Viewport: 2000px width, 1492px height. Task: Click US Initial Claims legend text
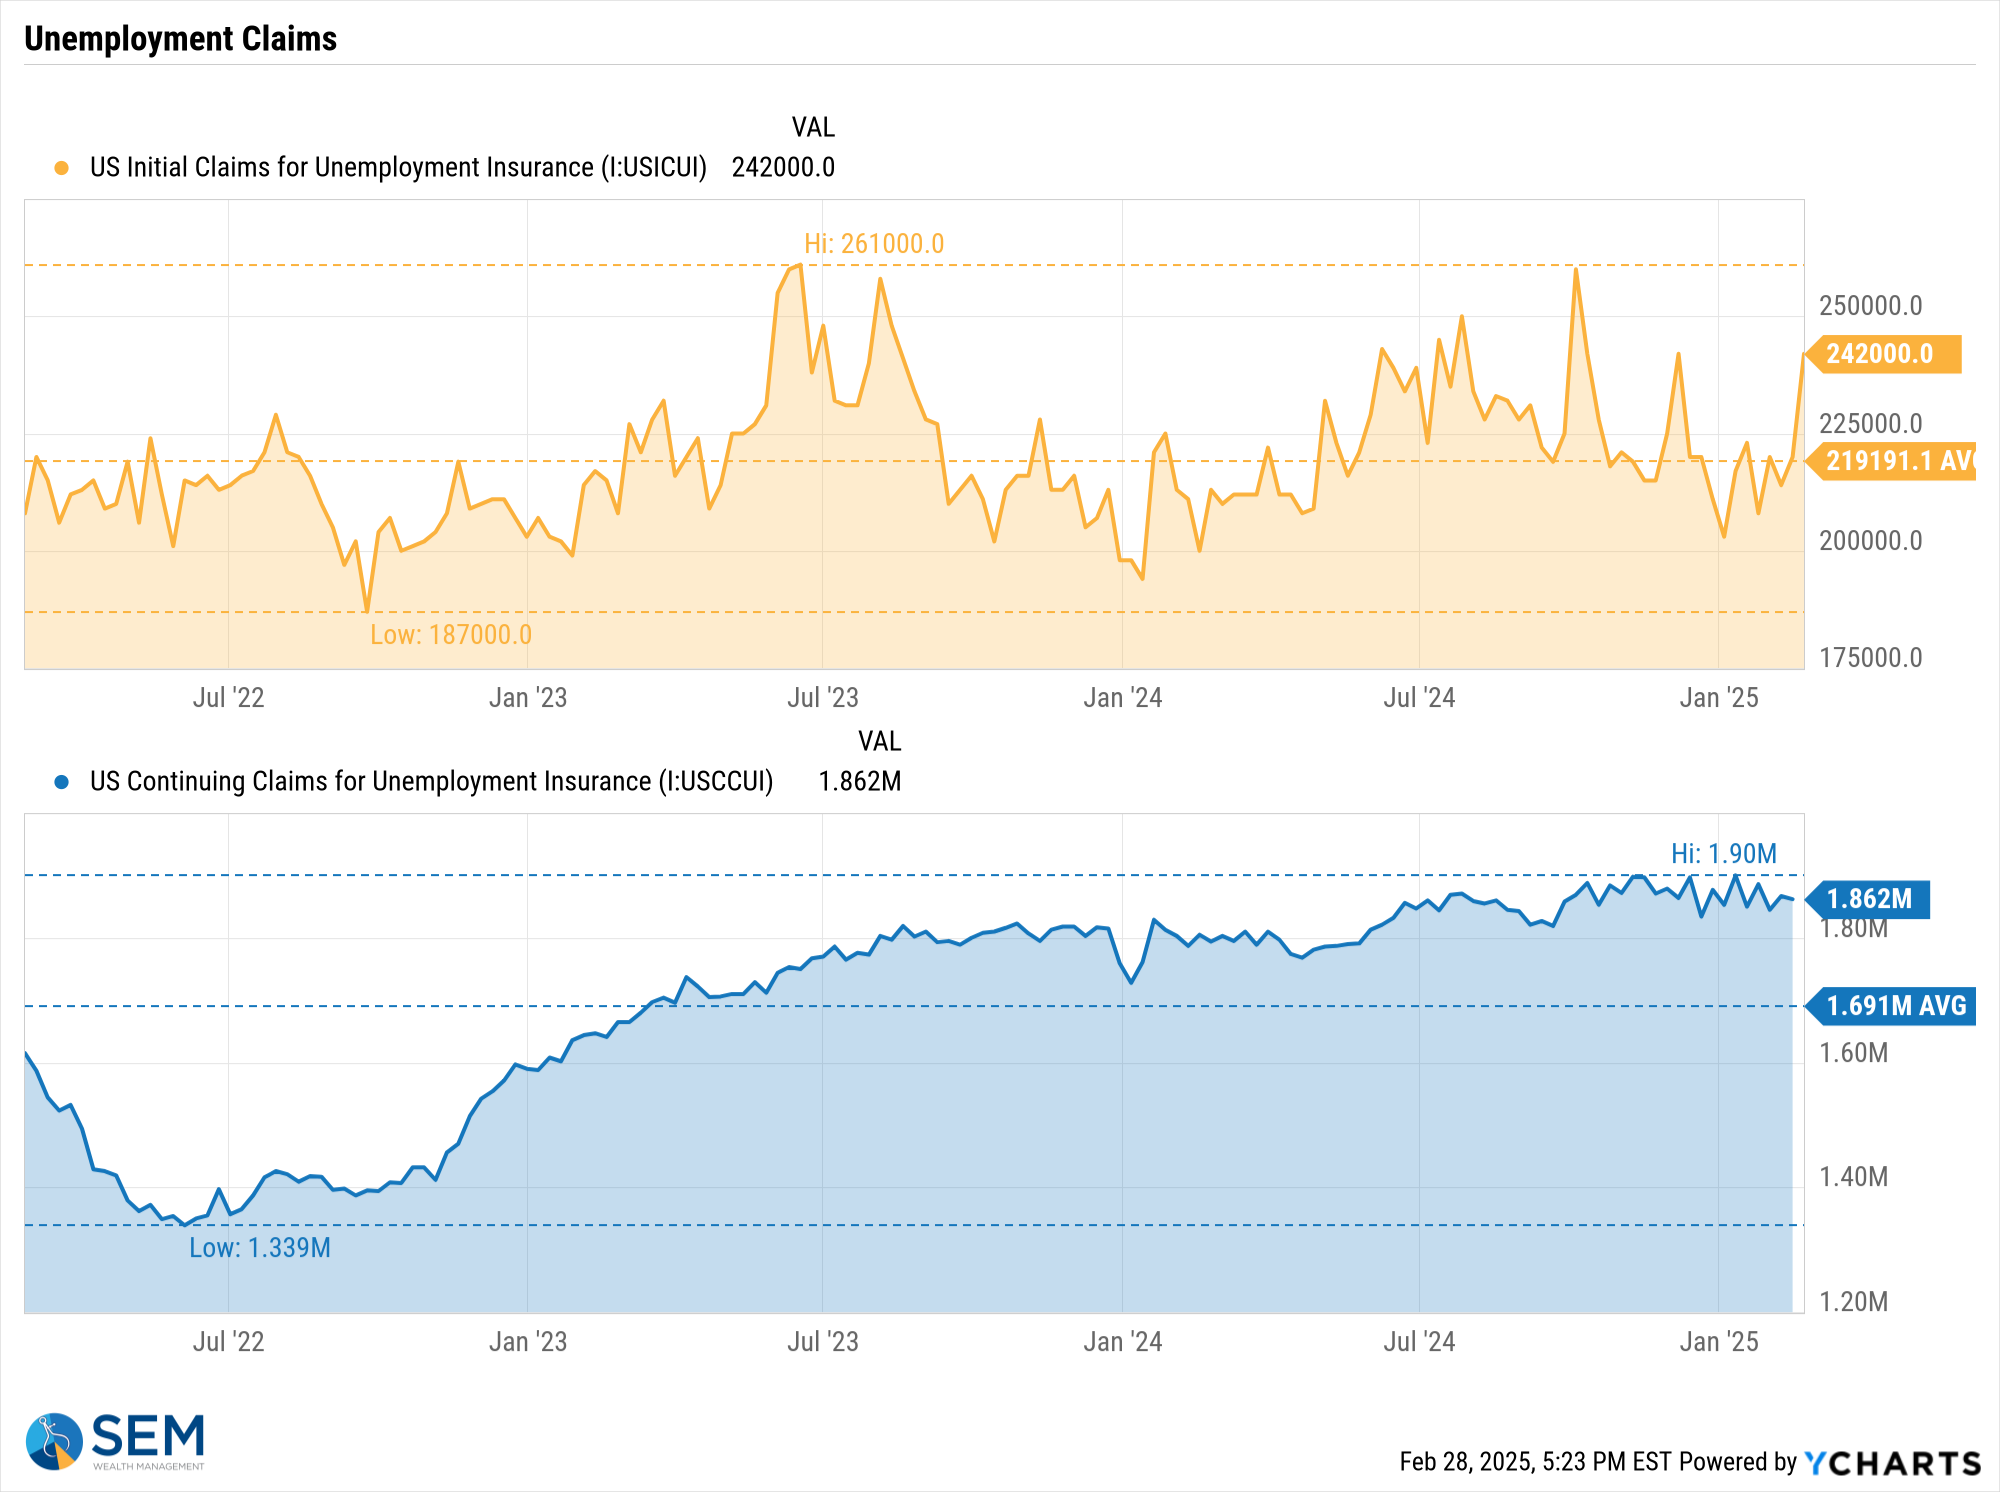(x=397, y=168)
